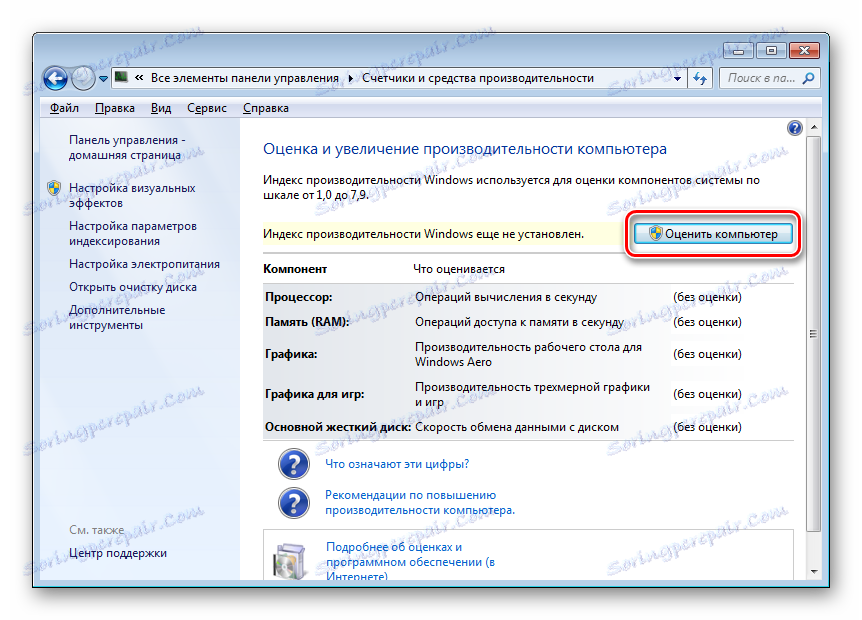The width and height of the screenshot is (862, 620).
Task: Go back with the navigation arrow
Action: click(55, 79)
